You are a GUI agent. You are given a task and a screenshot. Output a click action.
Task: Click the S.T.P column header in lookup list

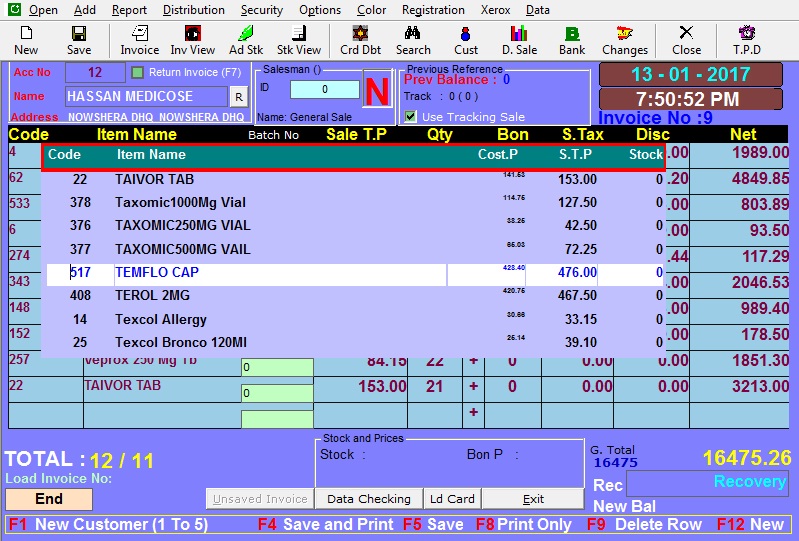pos(575,154)
